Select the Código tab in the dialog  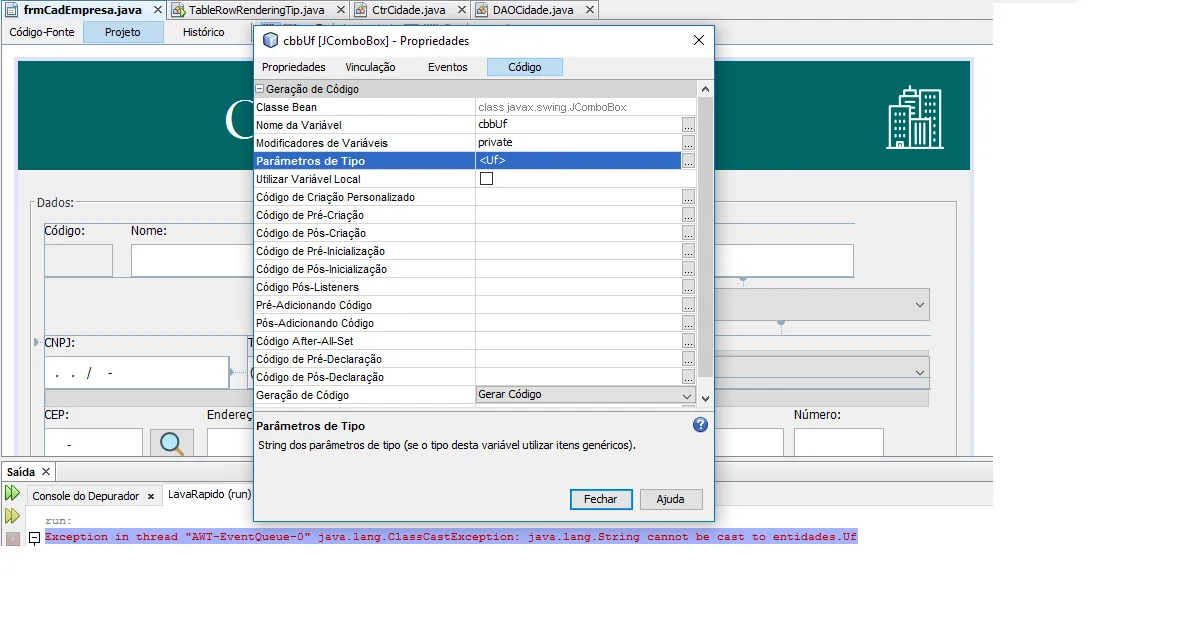point(525,67)
